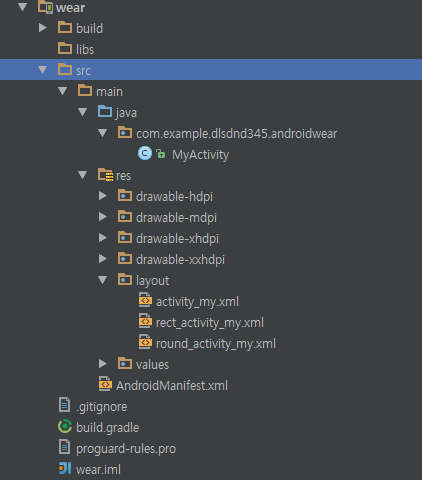Expand the drawable-hdpi folder arrow
422x480 pixels.
(x=103, y=196)
